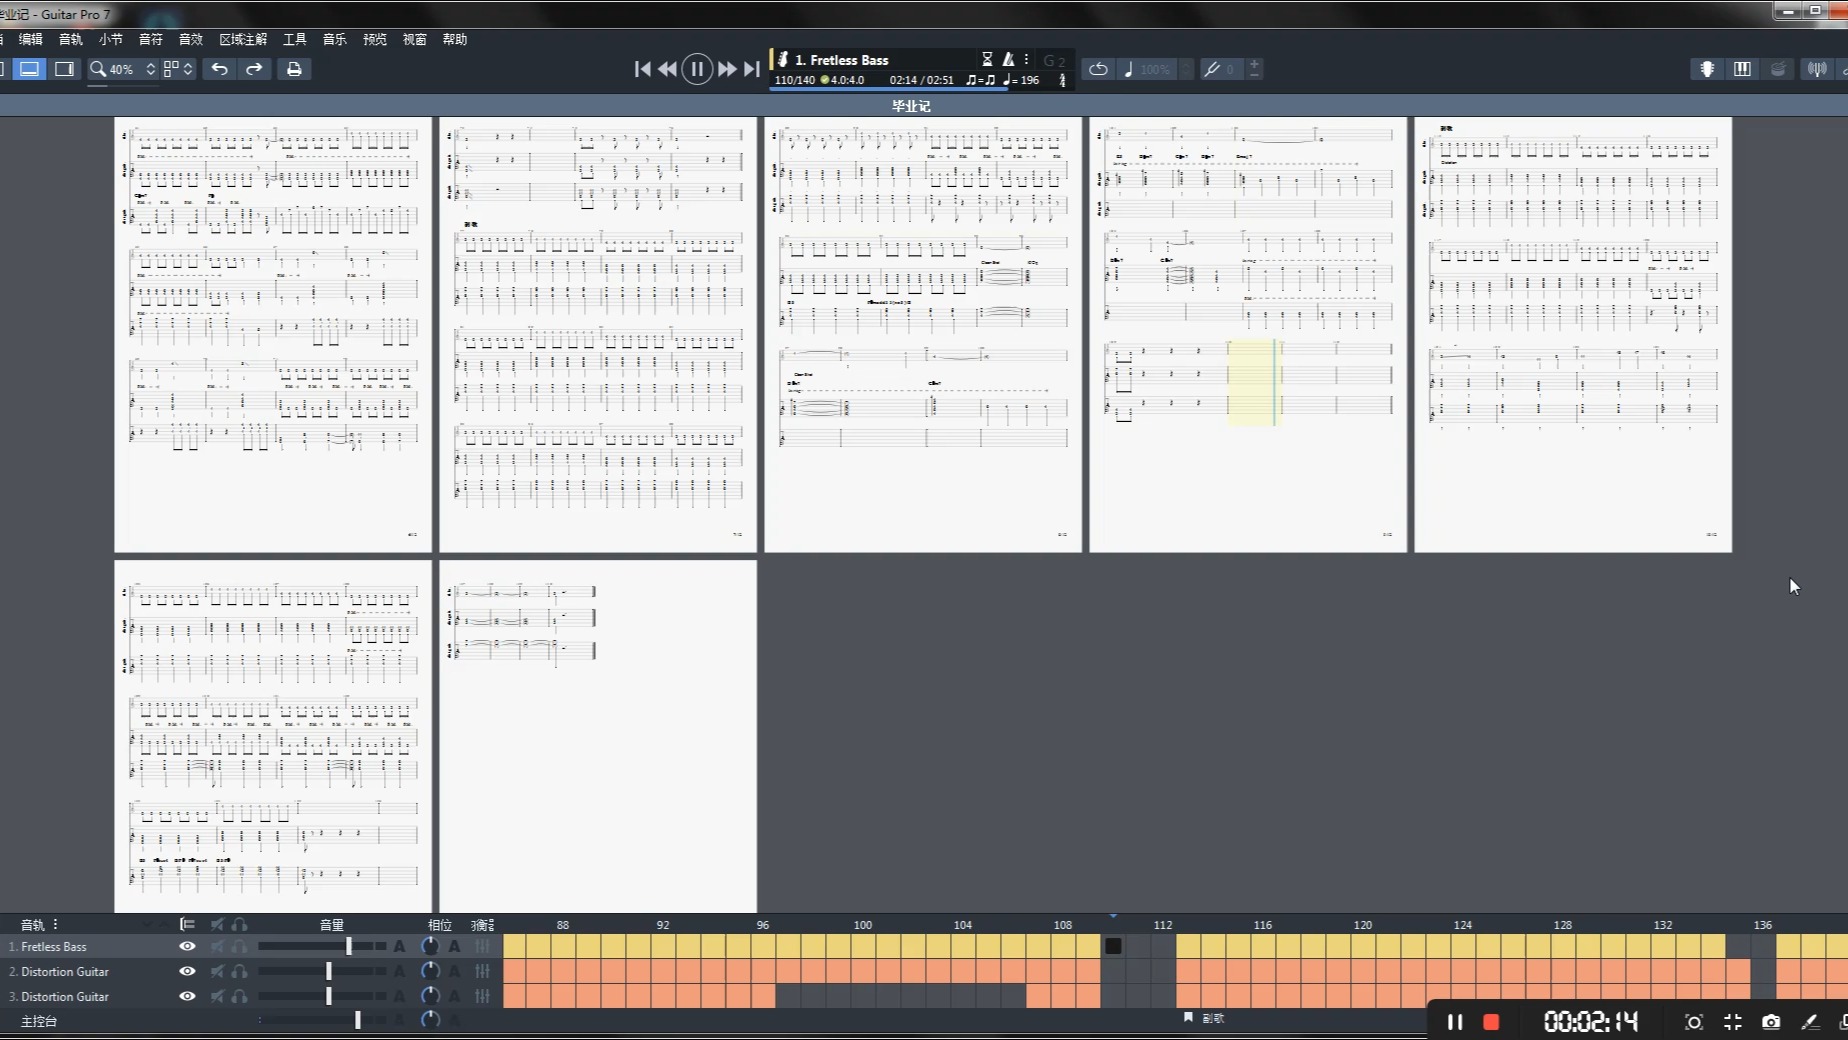Open the LCD options three-dot menu
1848x1040 pixels.
(x=1026, y=60)
